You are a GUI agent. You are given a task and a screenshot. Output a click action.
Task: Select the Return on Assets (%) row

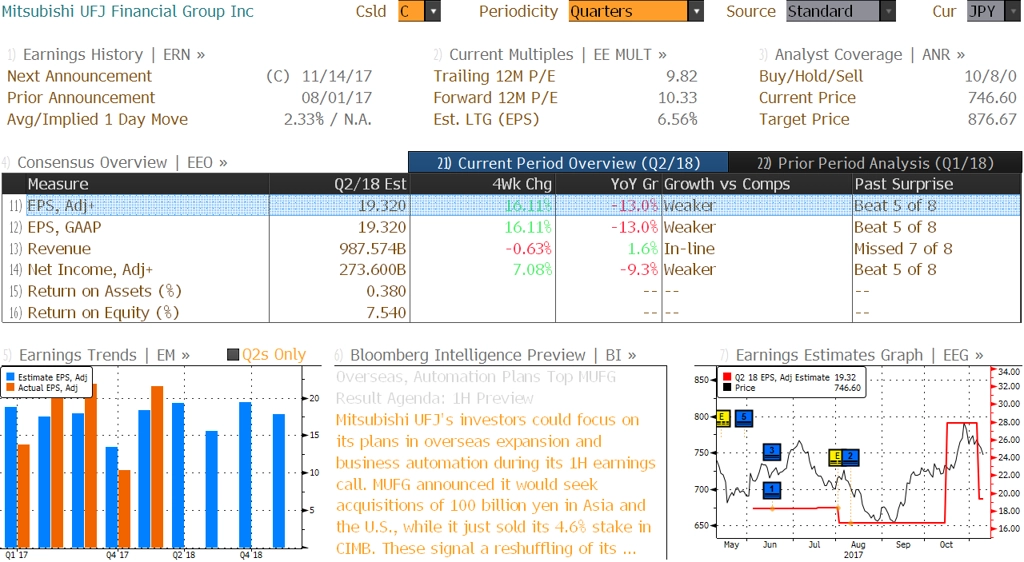coord(511,291)
